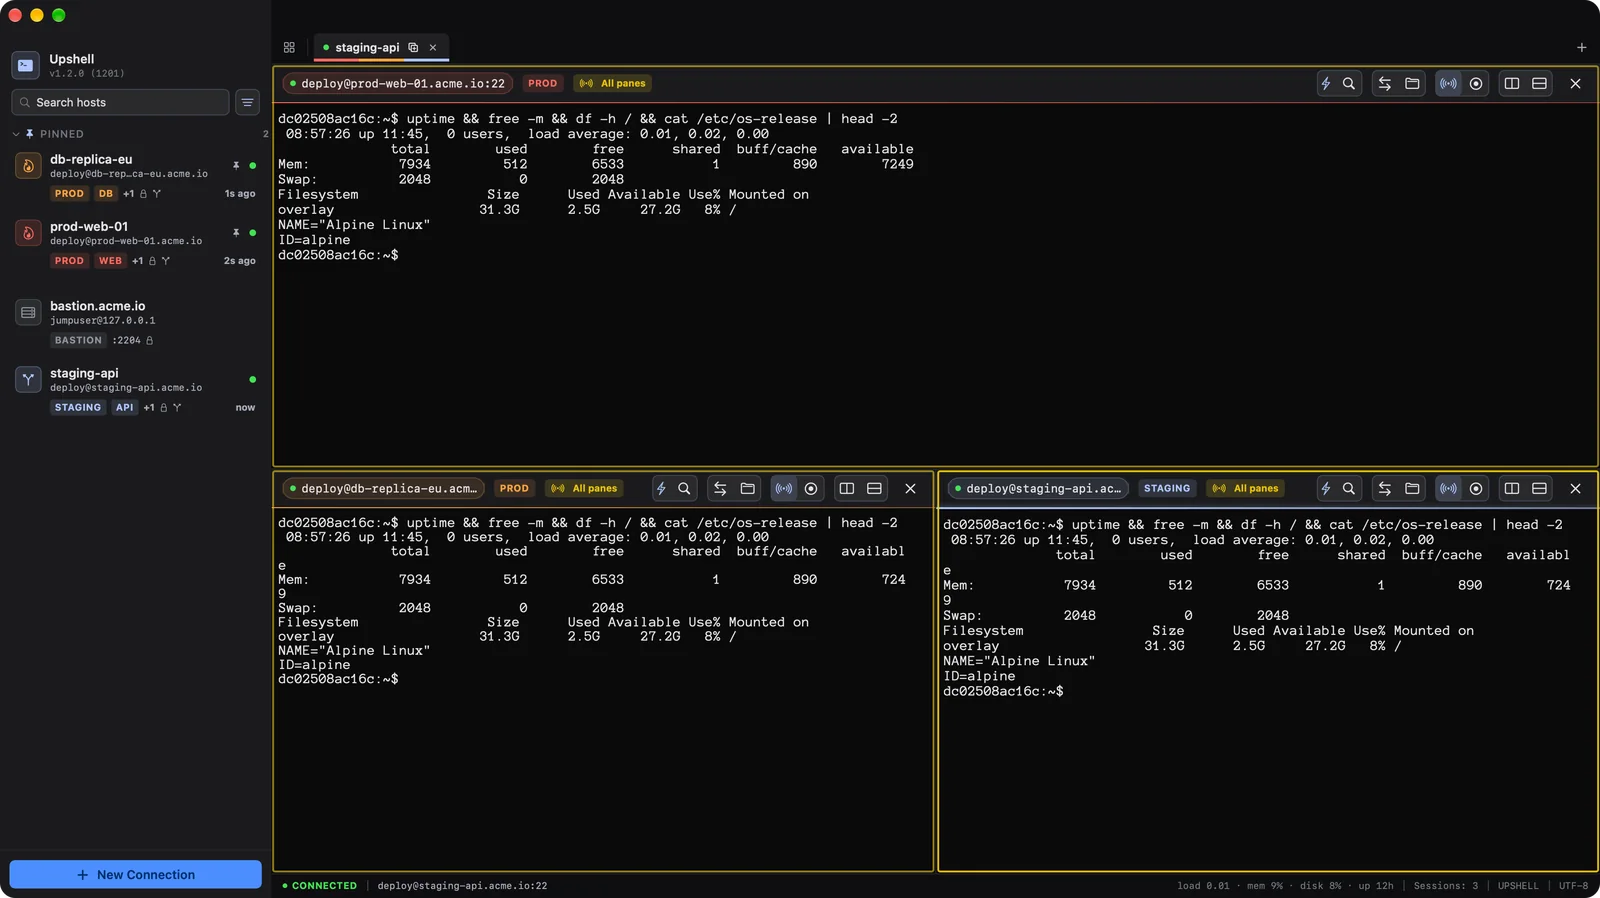Open quick commands in prod-web-01 pane

coord(1326,84)
